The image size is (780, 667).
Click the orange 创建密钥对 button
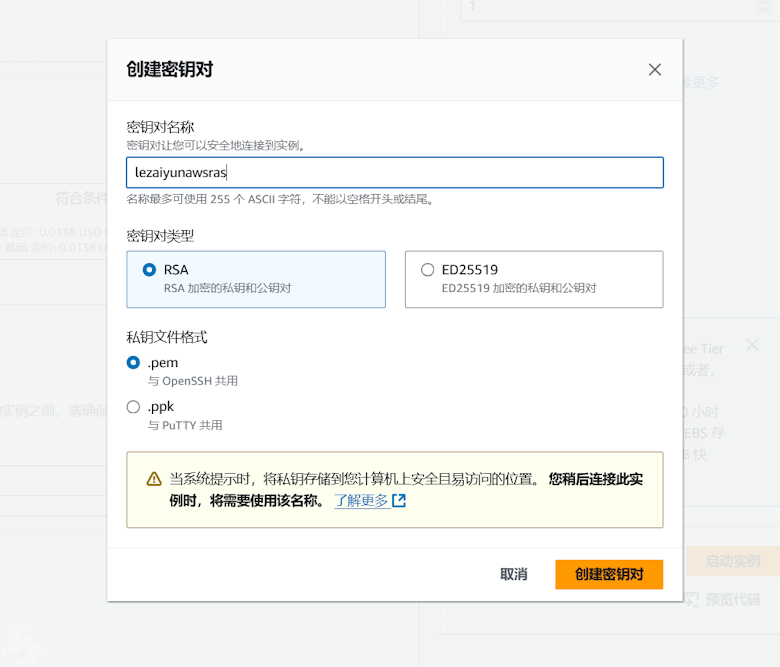(609, 574)
